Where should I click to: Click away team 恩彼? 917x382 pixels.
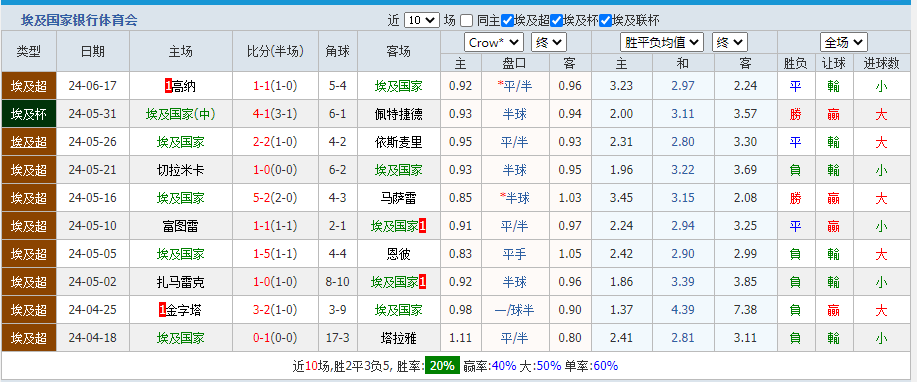point(398,254)
